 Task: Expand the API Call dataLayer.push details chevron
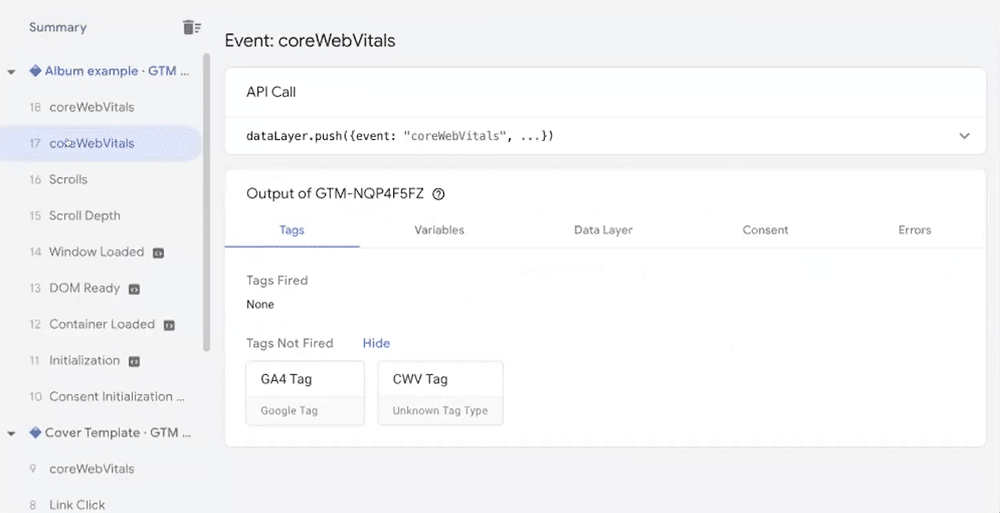click(x=964, y=136)
